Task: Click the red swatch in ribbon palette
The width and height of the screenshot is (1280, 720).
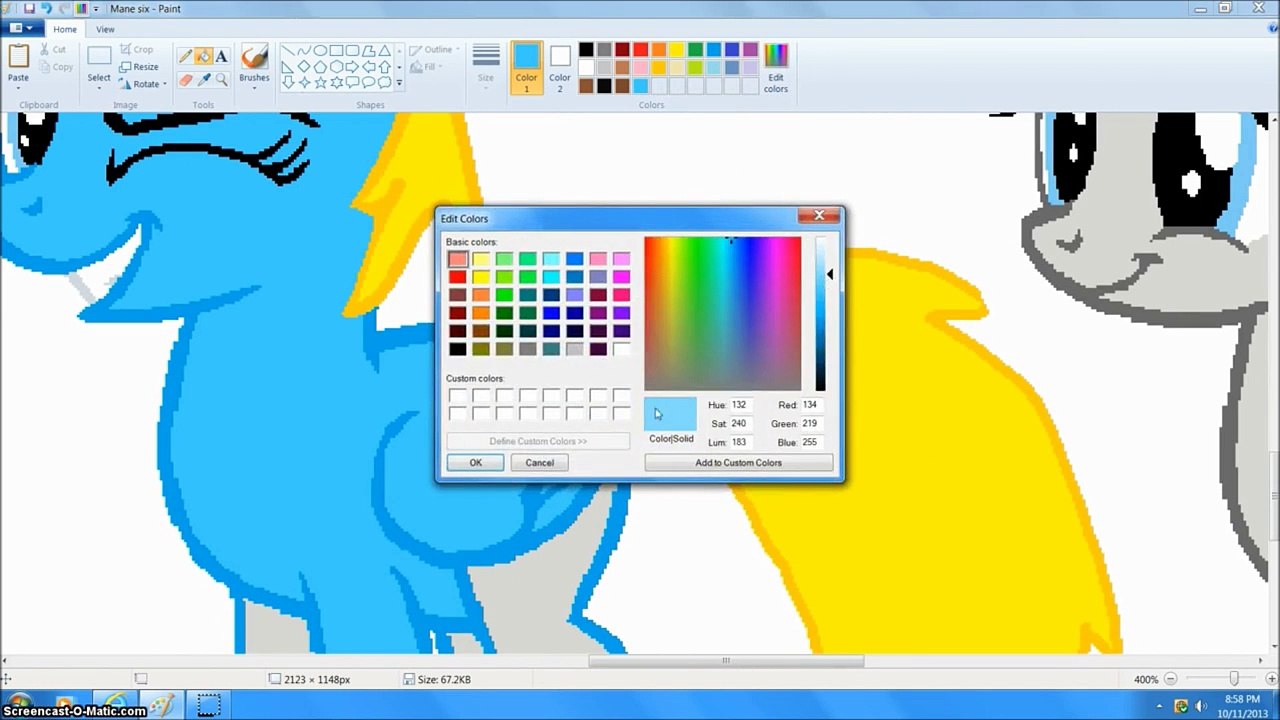Action: [640, 50]
